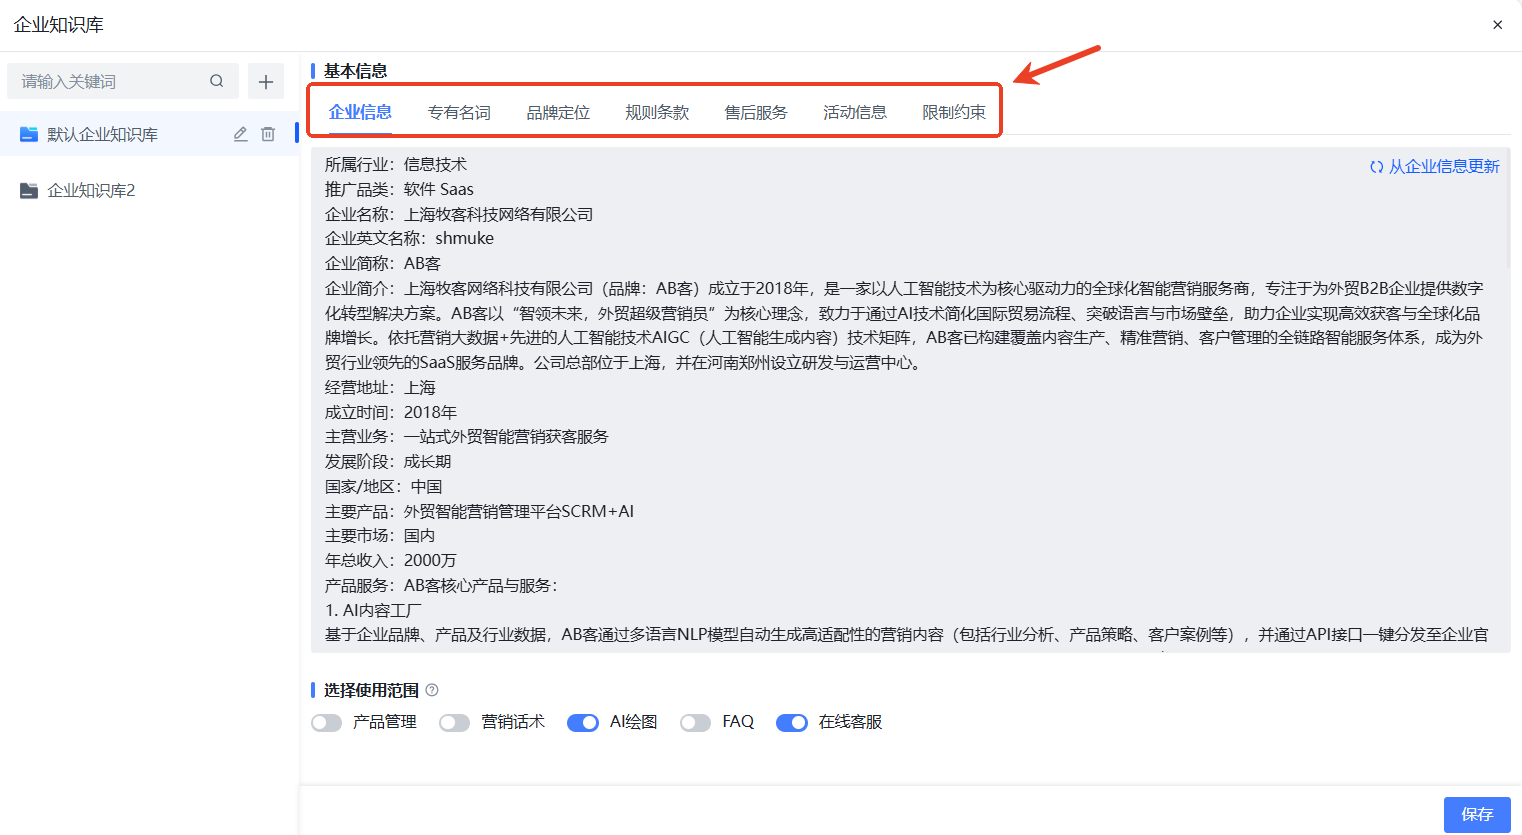Add a new knowledge base with plus
Viewport: 1522px width, 835px height.
click(x=266, y=82)
